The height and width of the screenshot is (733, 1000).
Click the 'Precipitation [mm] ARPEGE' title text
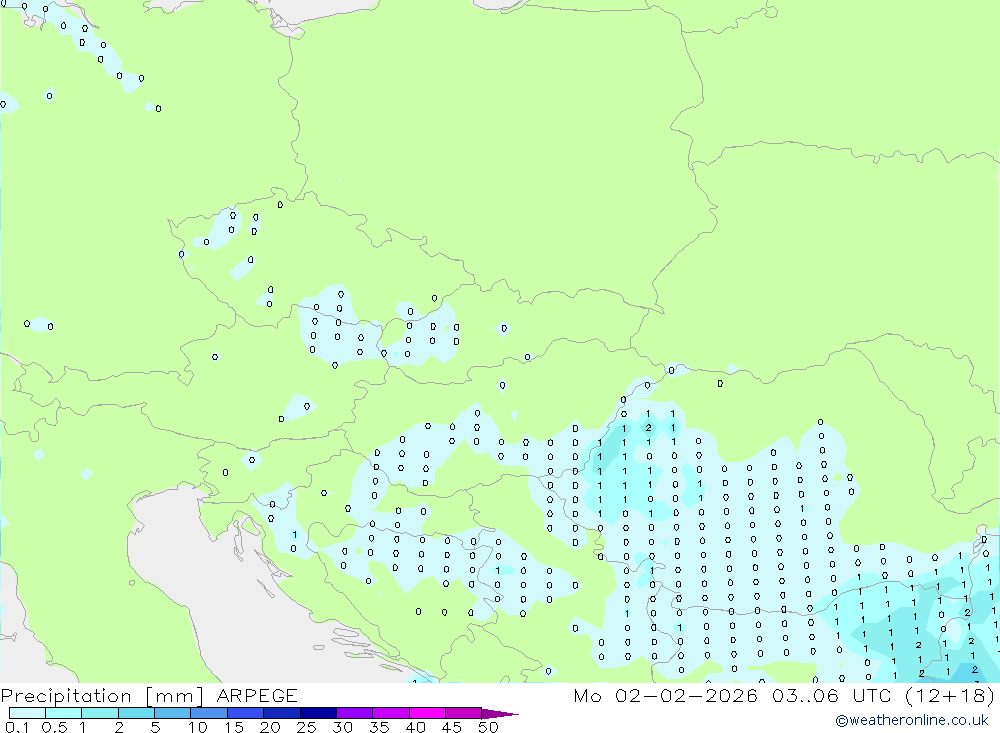tap(149, 695)
